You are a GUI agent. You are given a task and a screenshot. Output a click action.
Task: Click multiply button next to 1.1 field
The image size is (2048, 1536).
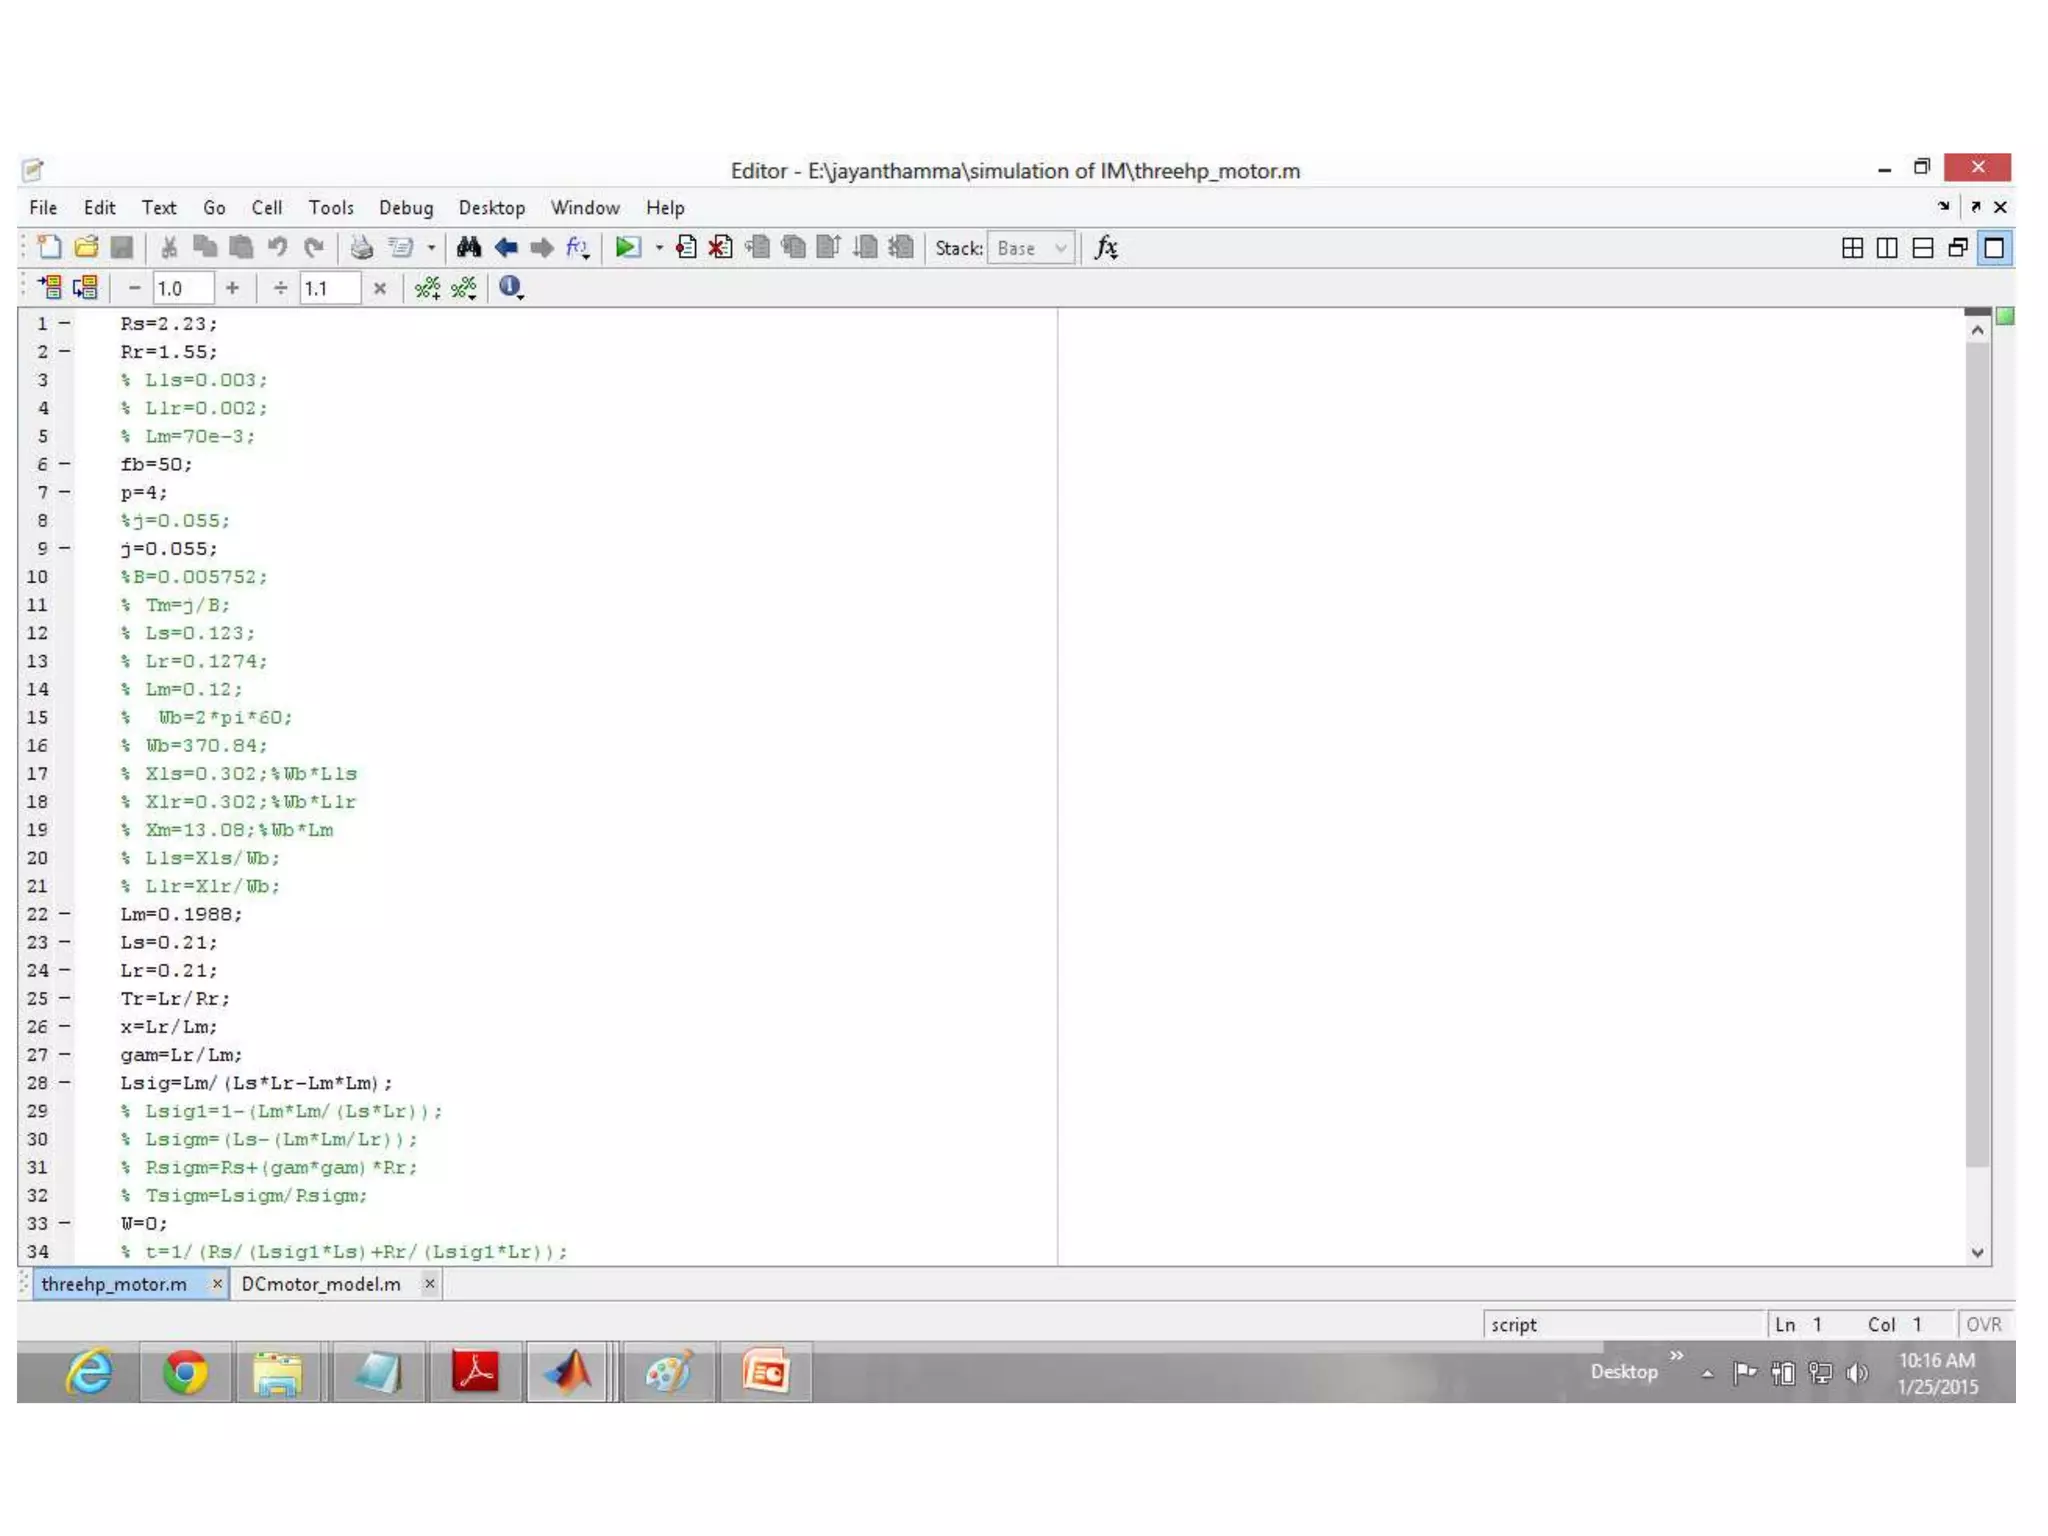point(380,288)
